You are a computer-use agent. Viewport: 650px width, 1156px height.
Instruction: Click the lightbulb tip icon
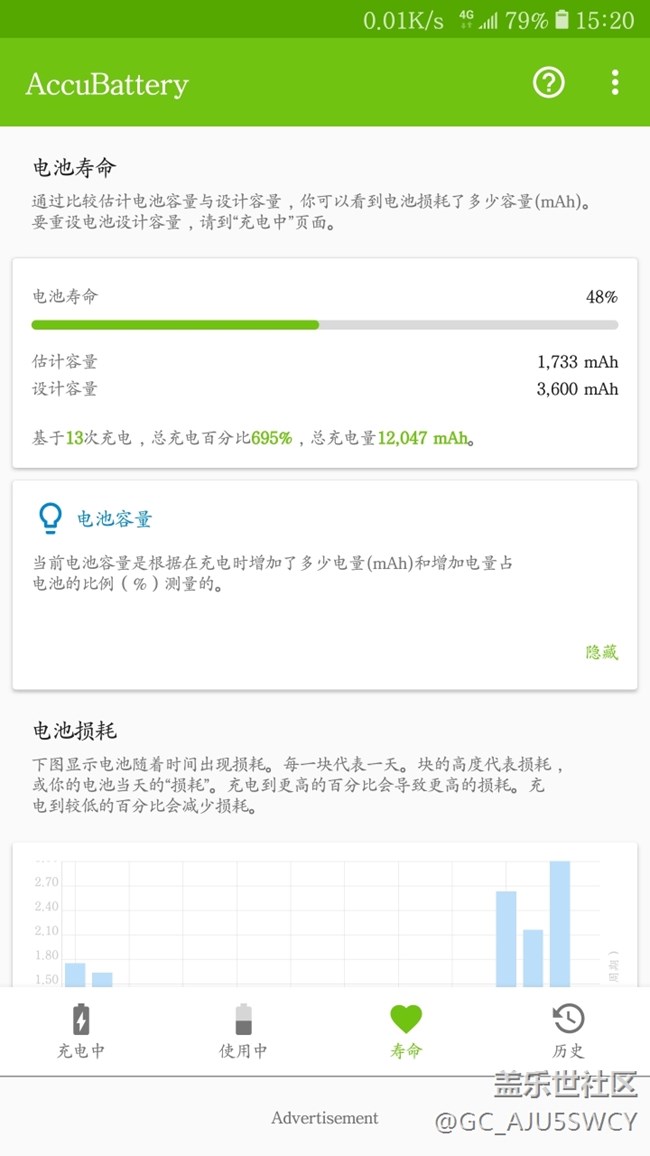tap(49, 518)
